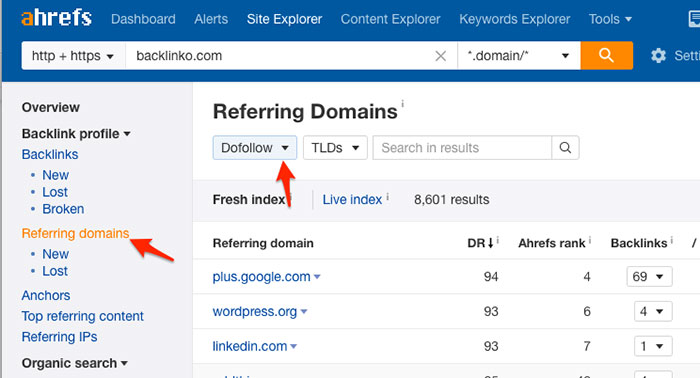This screenshot has width=700, height=378.
Task: Click info icon next to Referring Domains heading
Action: click(402, 104)
